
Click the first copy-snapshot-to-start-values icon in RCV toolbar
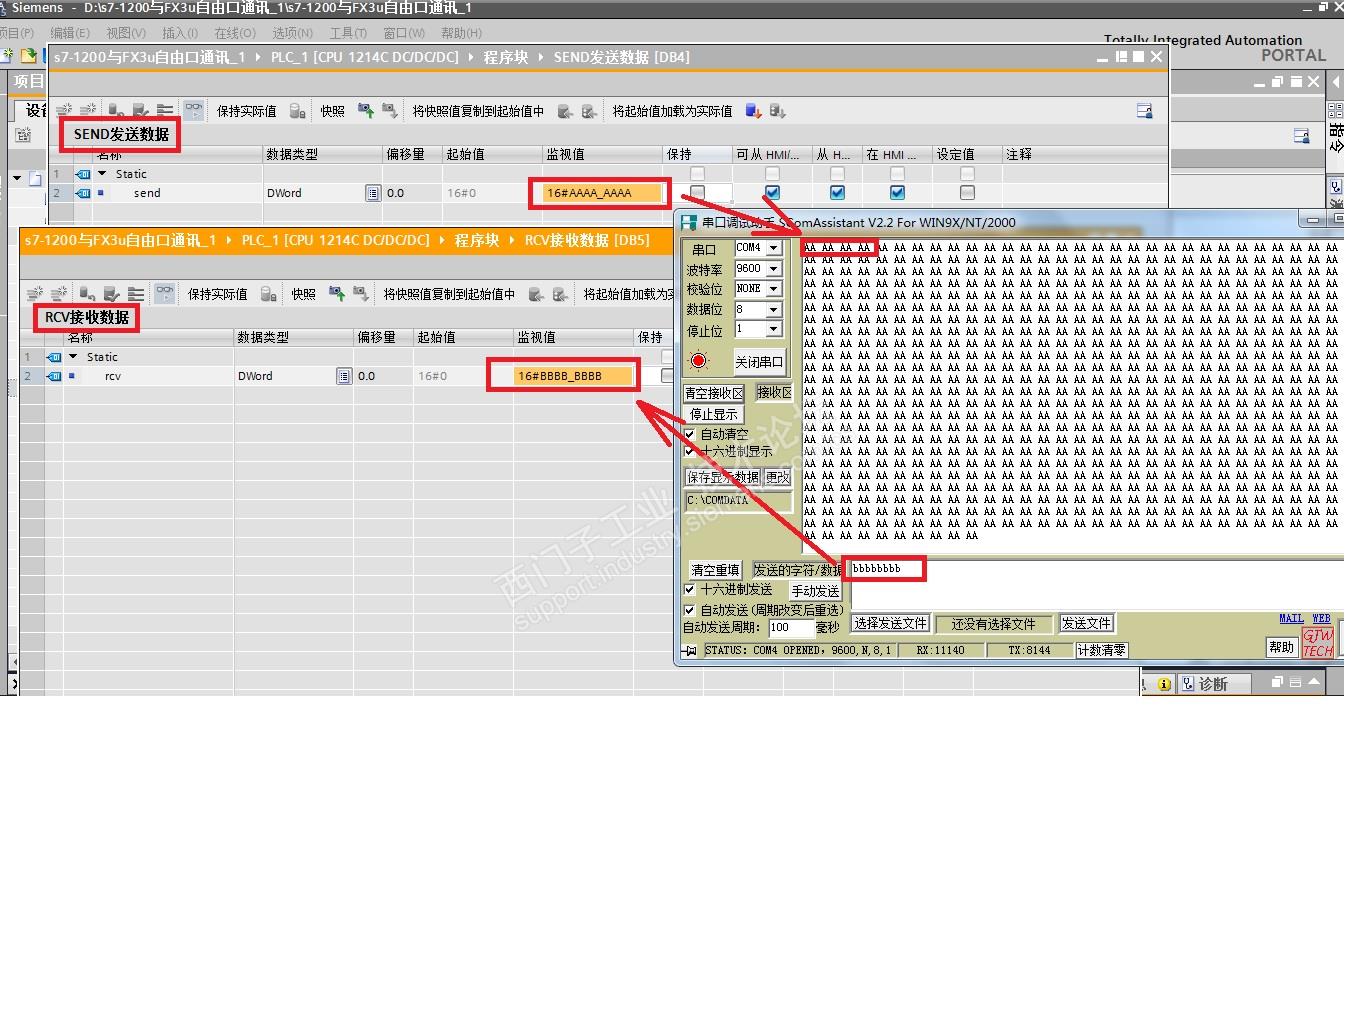click(536, 294)
